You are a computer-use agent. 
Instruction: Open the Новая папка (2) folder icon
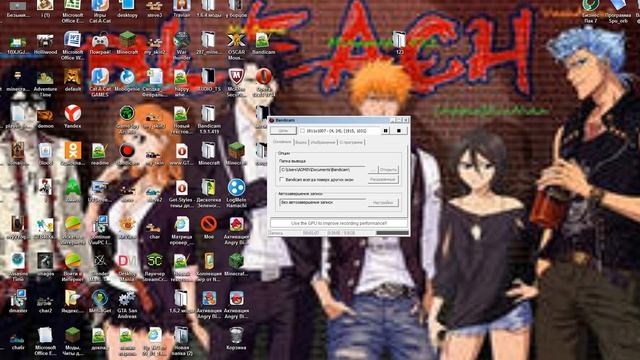pyautogui.click(x=182, y=341)
